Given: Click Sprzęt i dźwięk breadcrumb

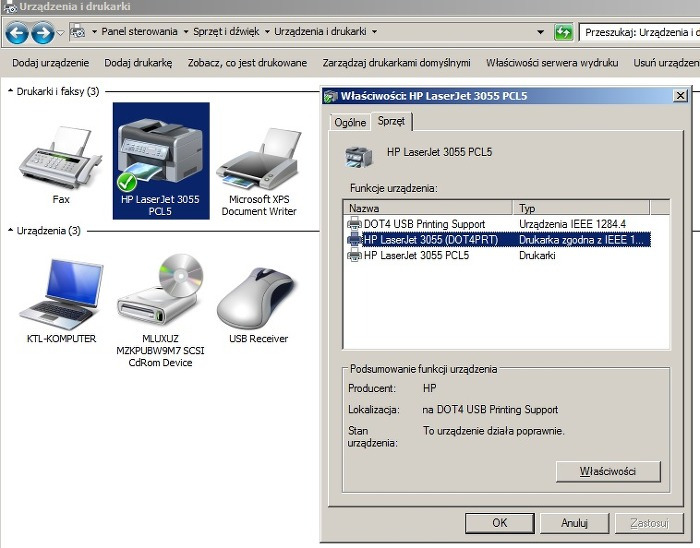Looking at the screenshot, I should 226,32.
